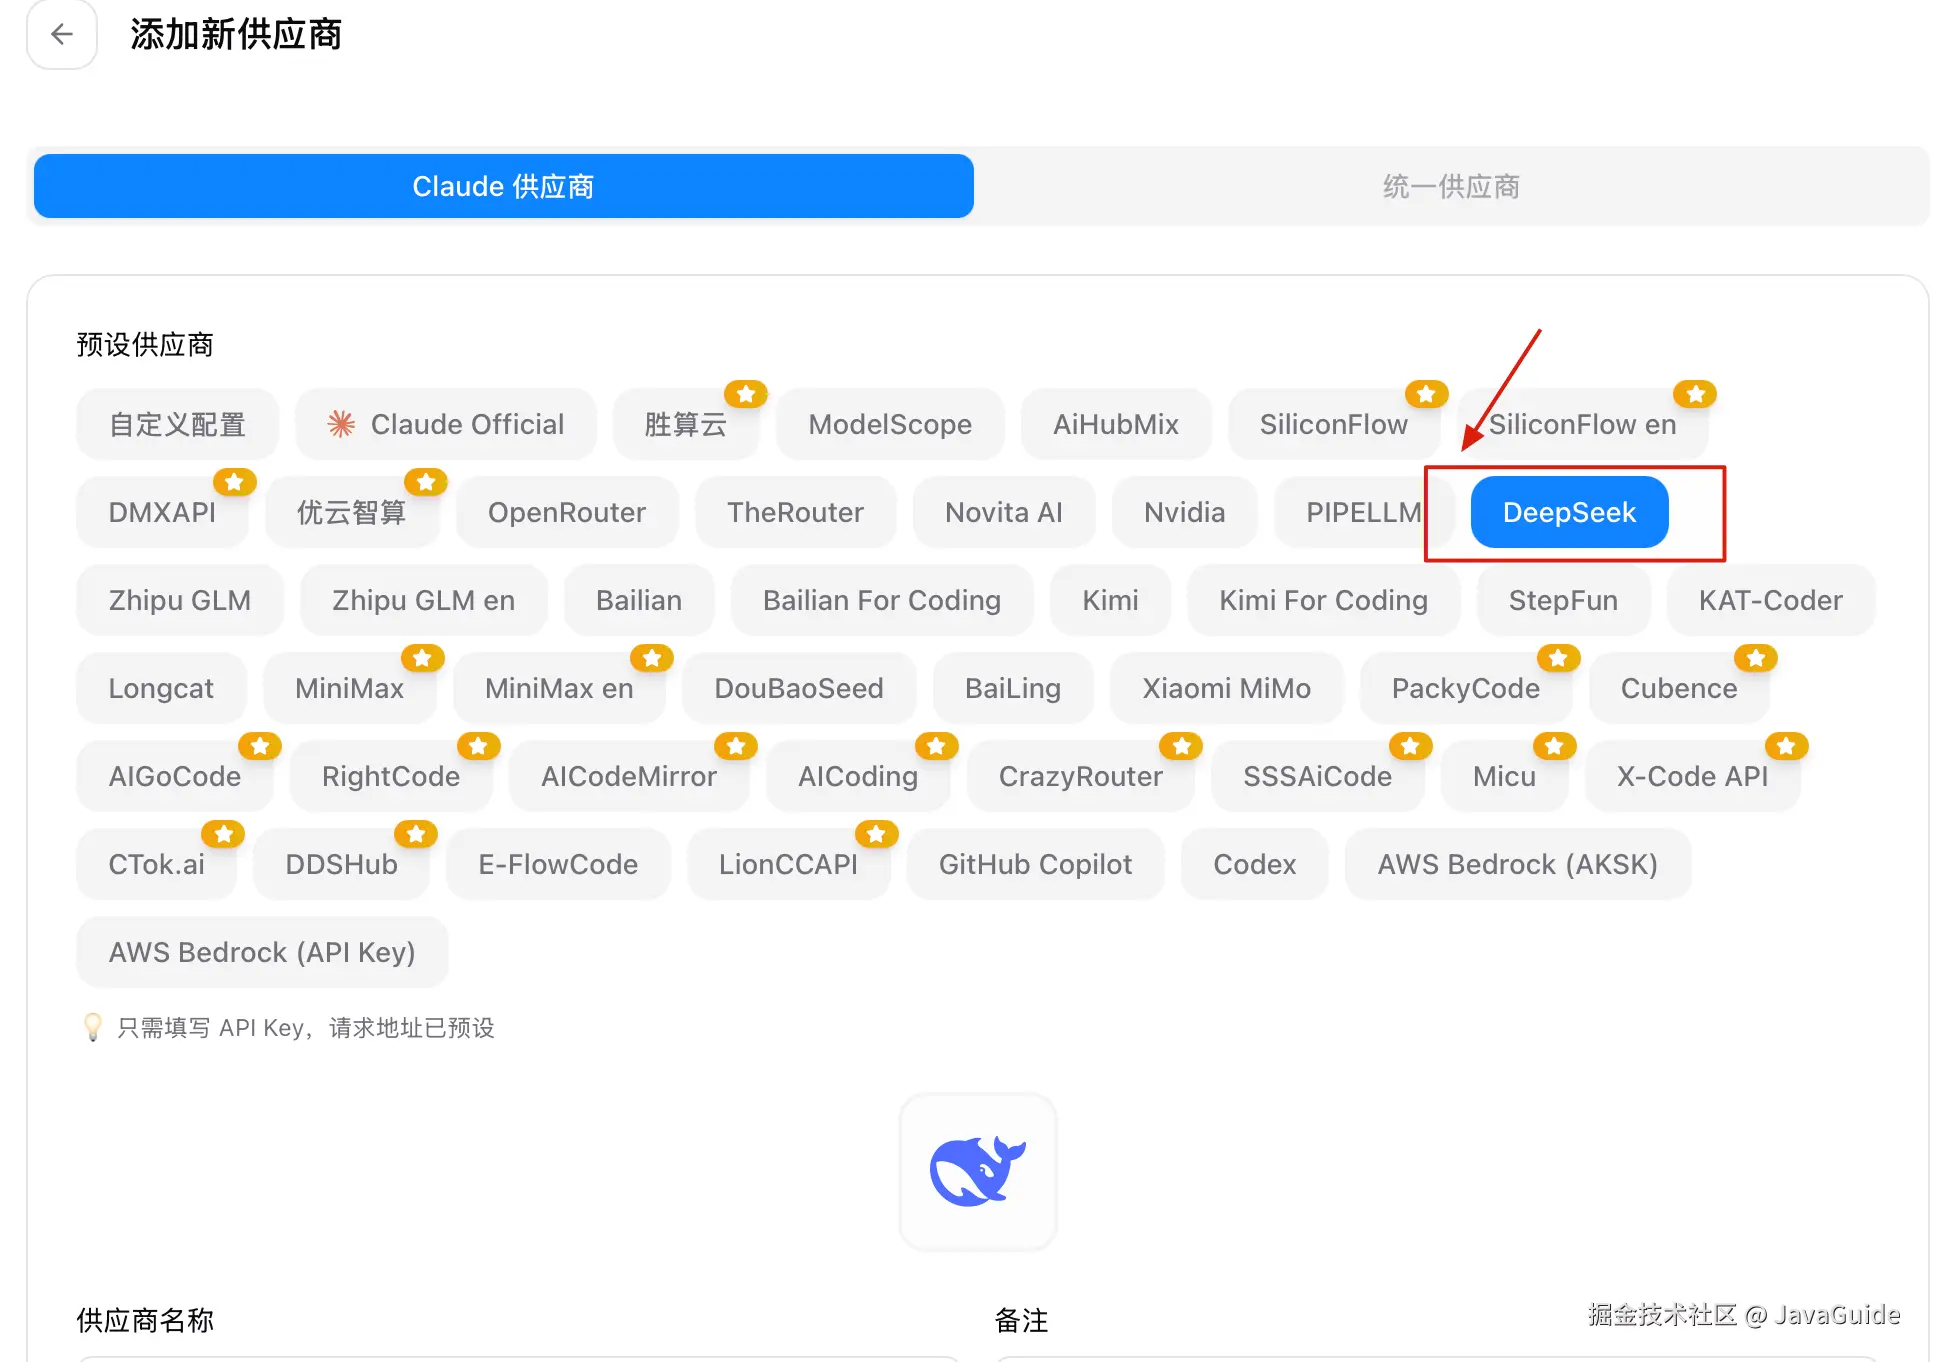Click the star badge on SiliconFlow
The width and height of the screenshot is (1934, 1362).
[x=1425, y=393]
